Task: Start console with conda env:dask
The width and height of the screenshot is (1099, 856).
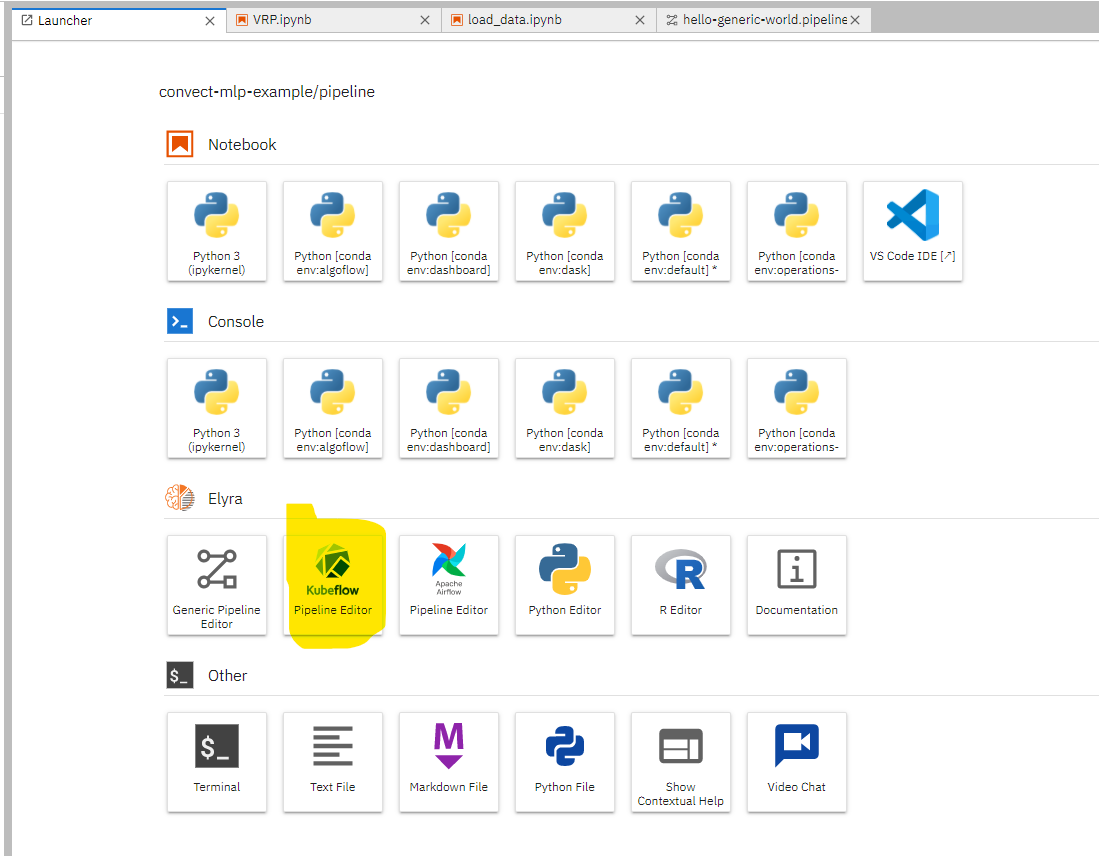Action: tap(565, 408)
